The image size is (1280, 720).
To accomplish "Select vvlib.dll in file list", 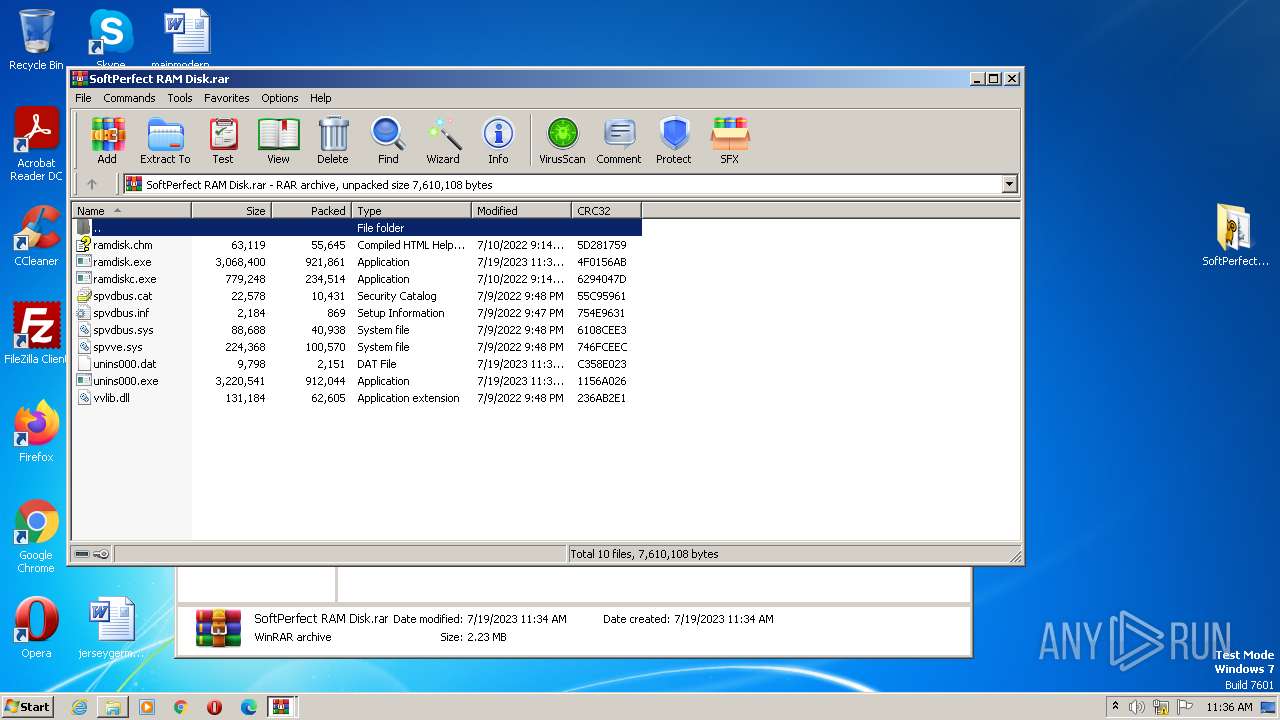I will tap(357, 398).
